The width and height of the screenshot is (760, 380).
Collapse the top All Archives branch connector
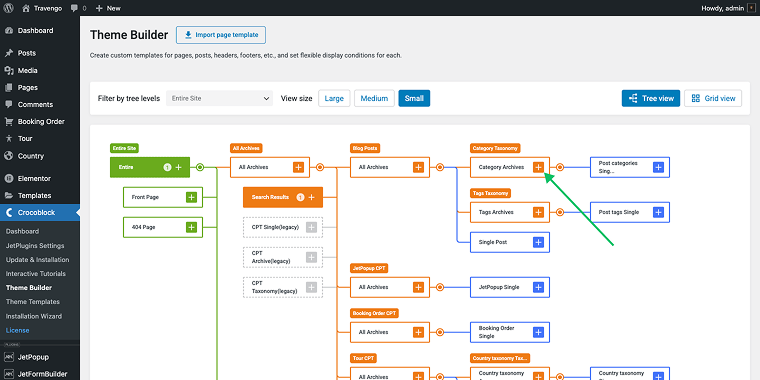[320, 167]
